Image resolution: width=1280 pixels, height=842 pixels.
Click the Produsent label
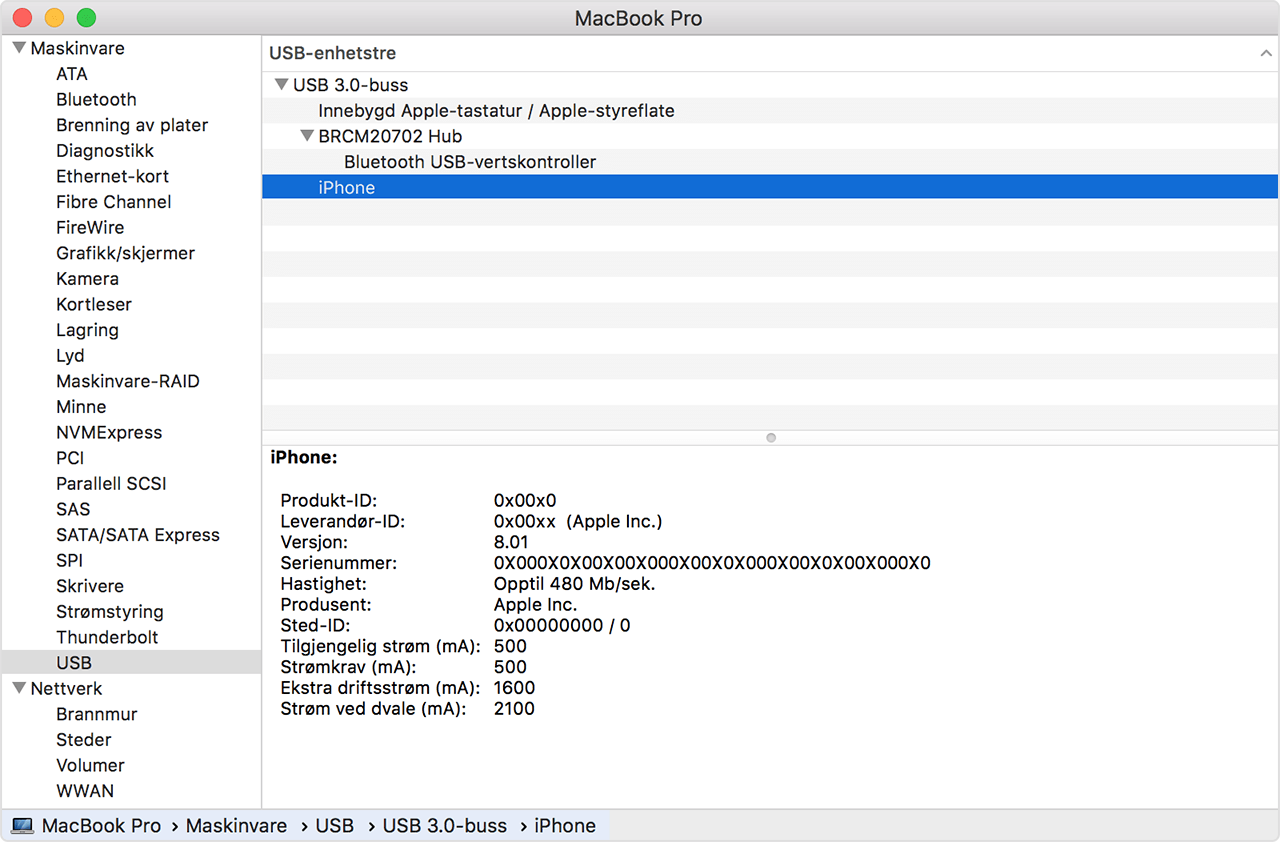coord(325,605)
